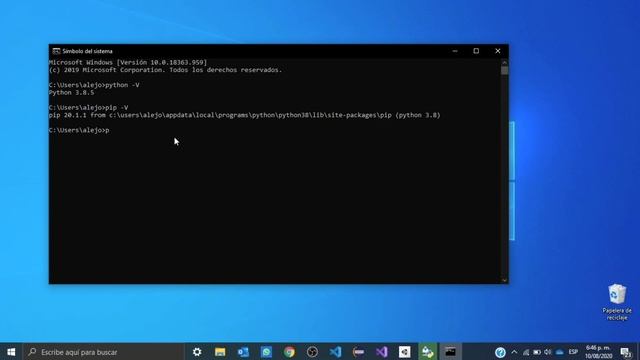640x360 pixels.
Task: Open the white-background Unity-style taskbar app
Action: (404, 352)
